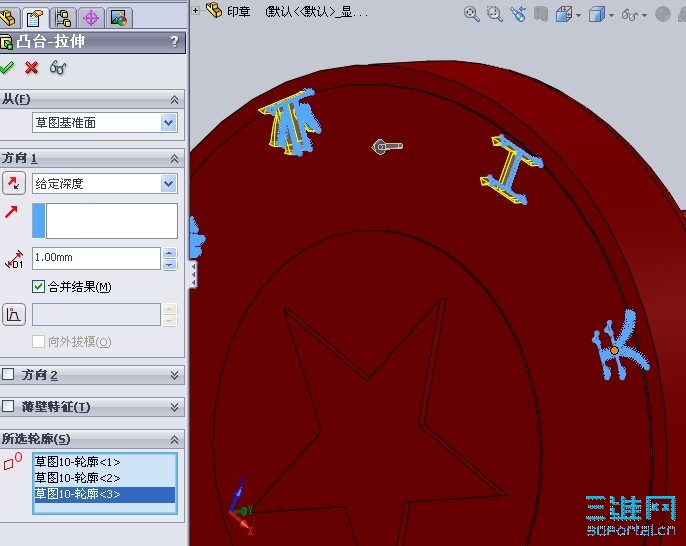Click the coordinate triad in the viewport

point(241,507)
